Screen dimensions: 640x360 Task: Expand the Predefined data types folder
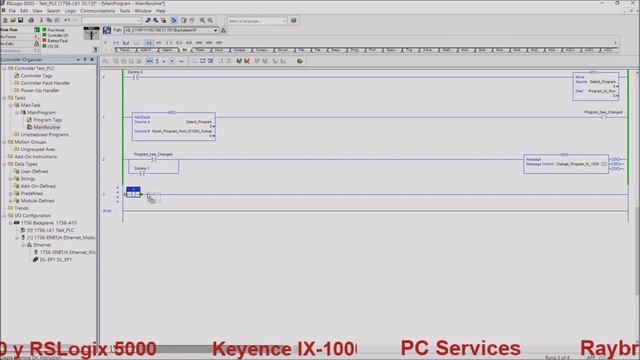click(x=11, y=193)
